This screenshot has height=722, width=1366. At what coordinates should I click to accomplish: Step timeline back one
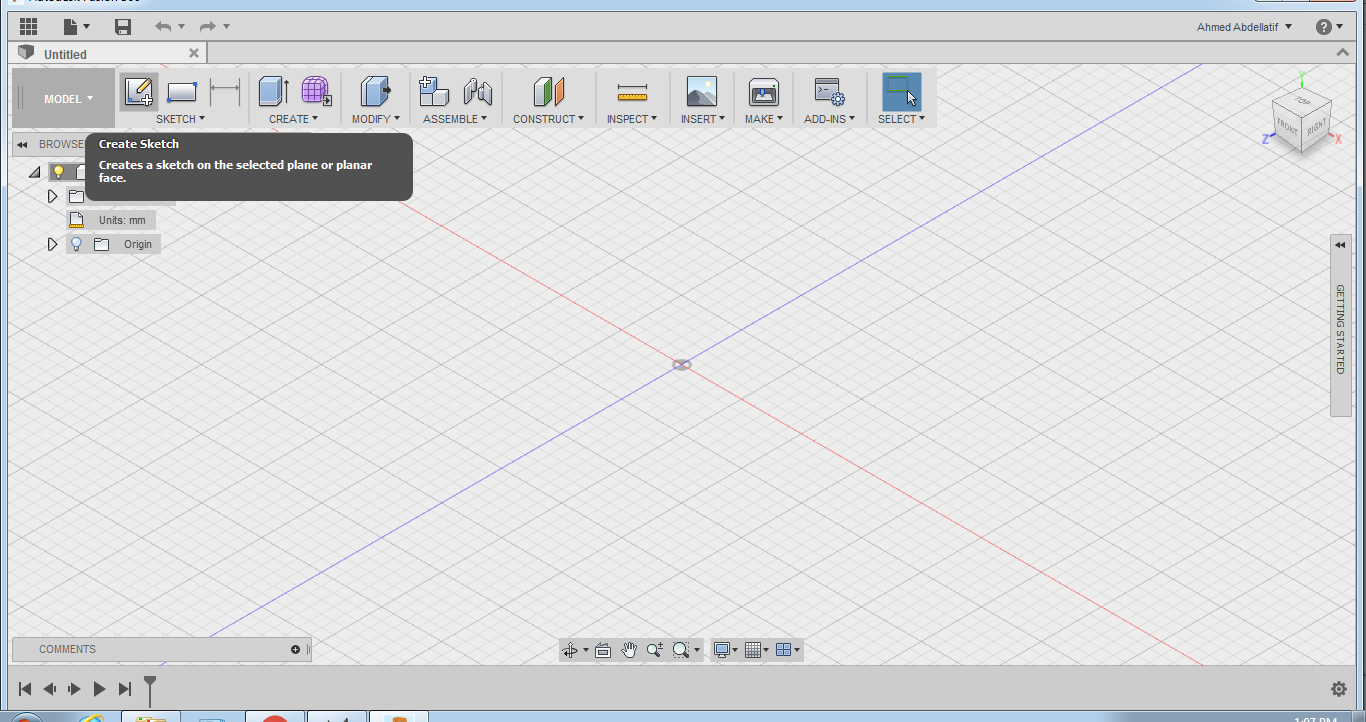point(49,689)
